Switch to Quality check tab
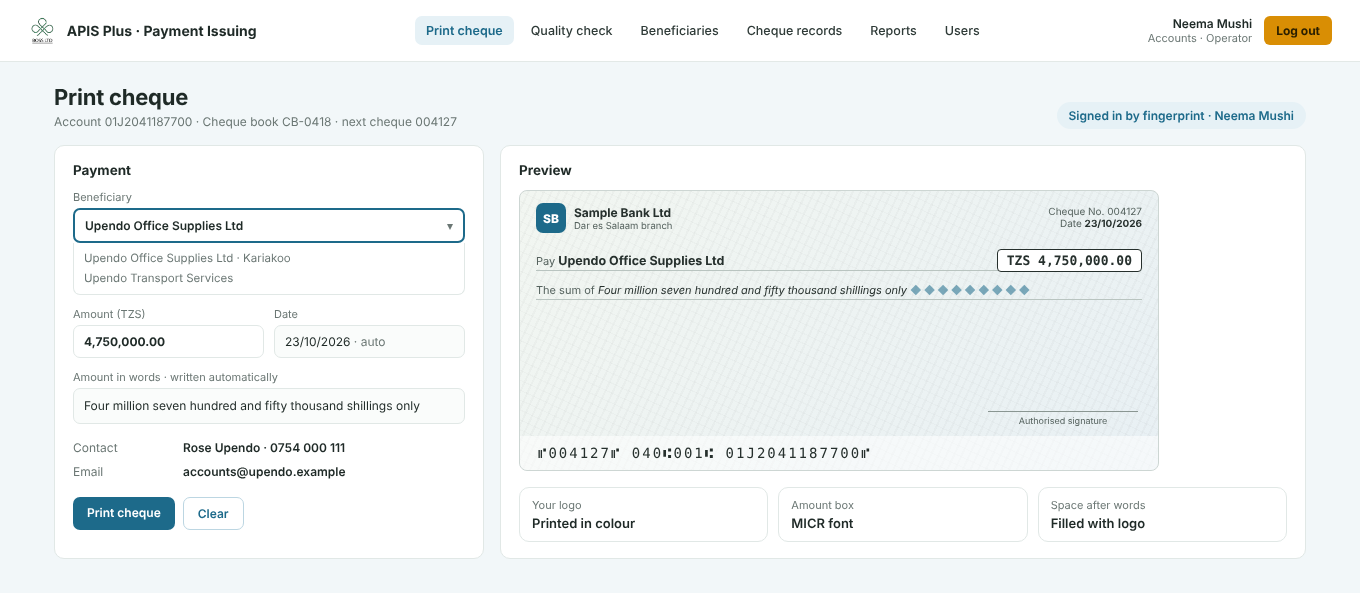The image size is (1360, 593). tap(571, 31)
